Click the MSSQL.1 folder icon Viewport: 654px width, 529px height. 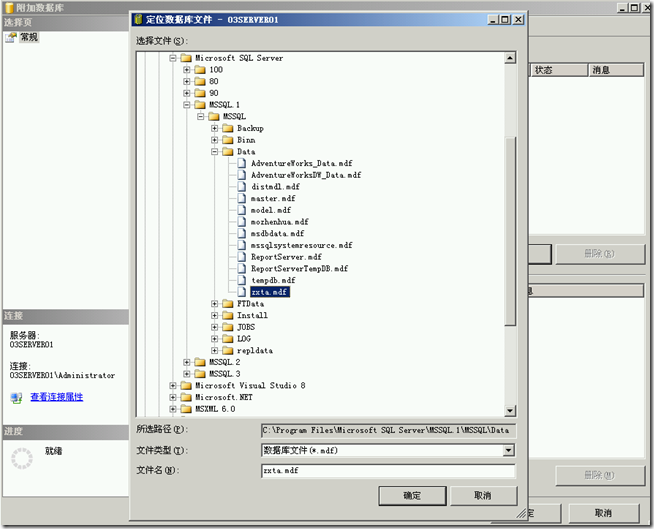tap(200, 105)
